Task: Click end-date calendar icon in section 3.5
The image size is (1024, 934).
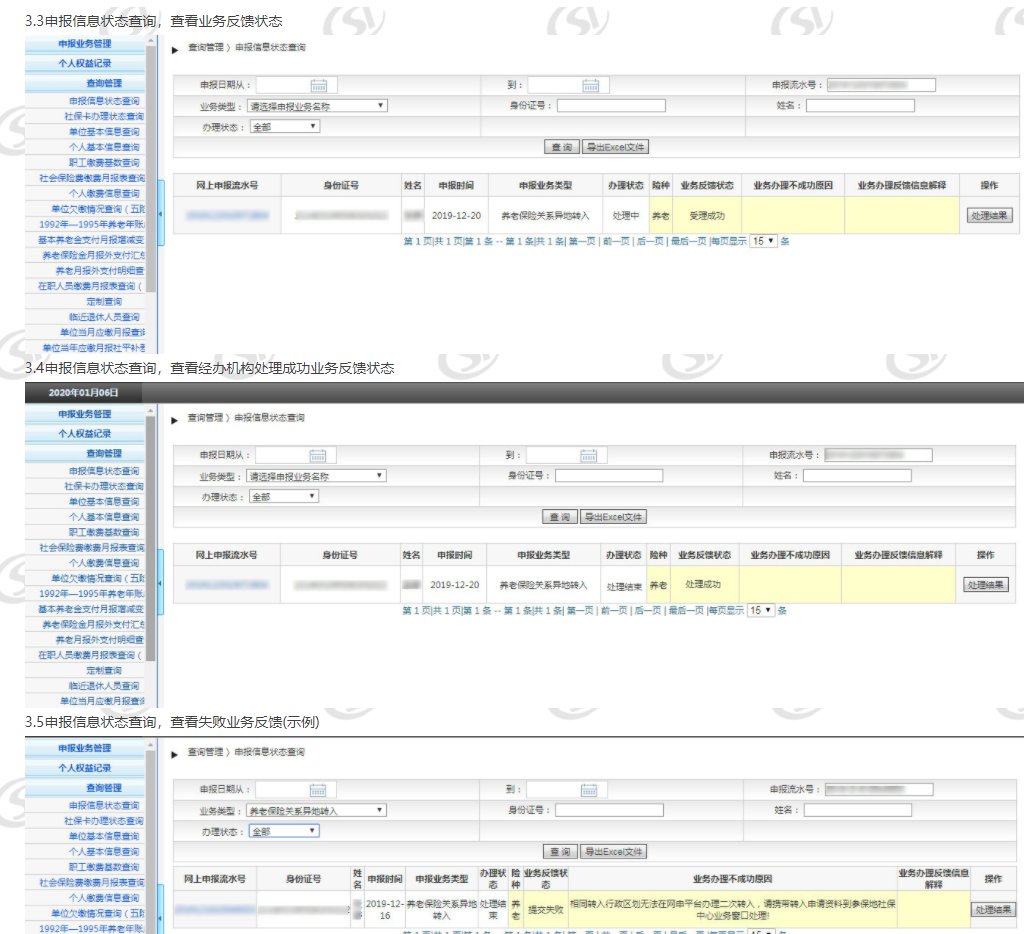Action: click(x=590, y=790)
